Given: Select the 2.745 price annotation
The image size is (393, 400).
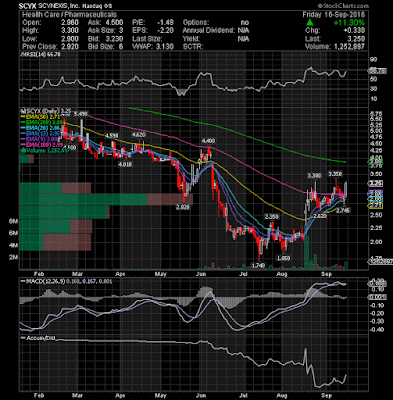Looking at the screenshot, I should click(343, 210).
